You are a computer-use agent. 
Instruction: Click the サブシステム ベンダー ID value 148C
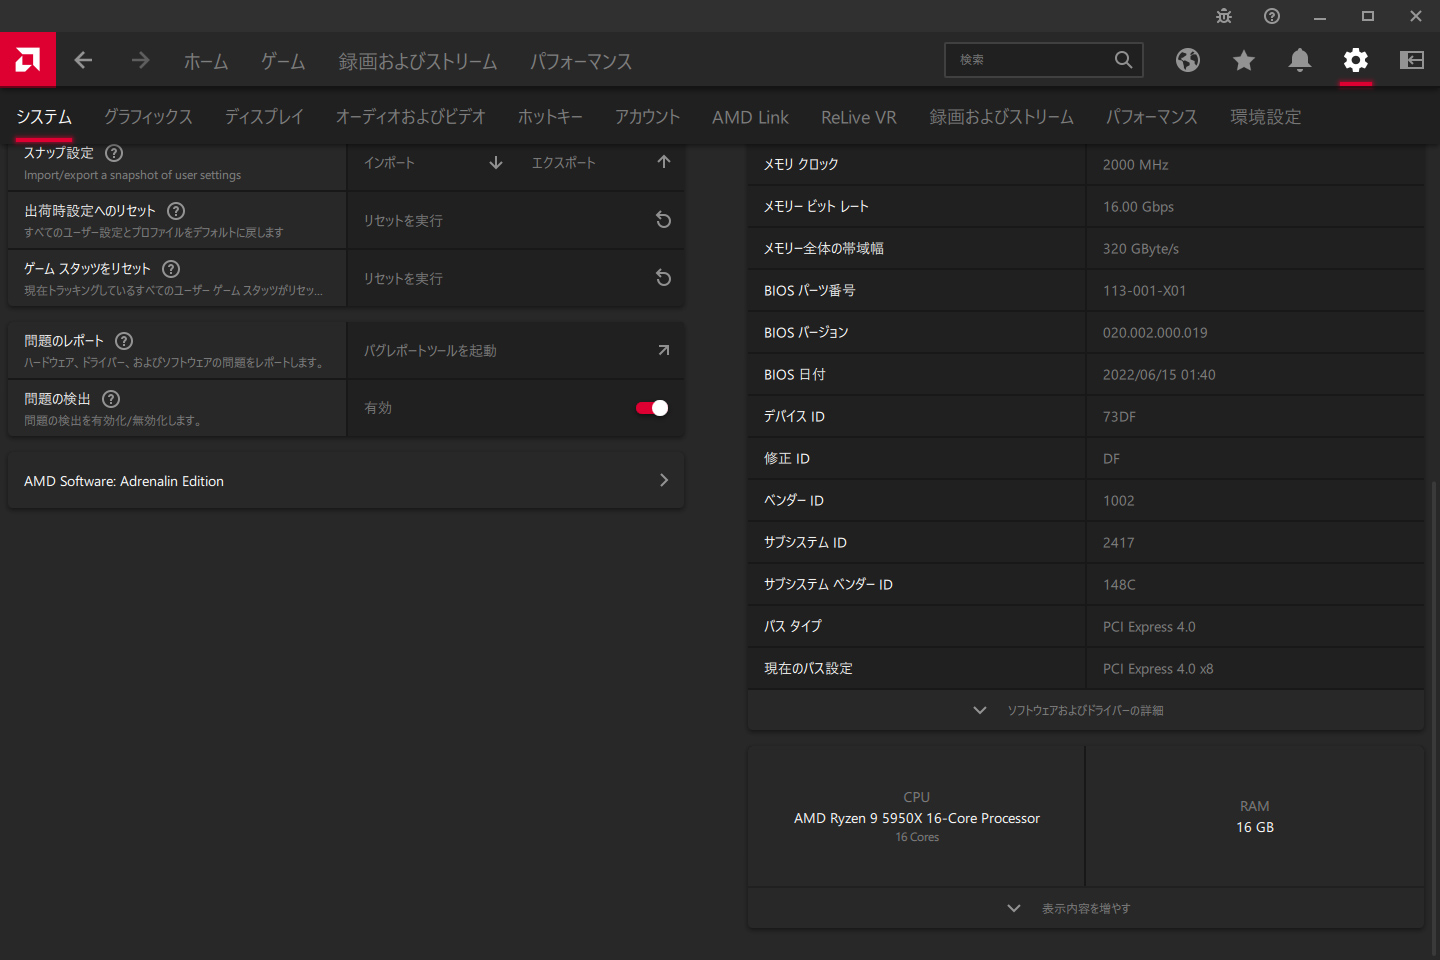pos(1119,585)
